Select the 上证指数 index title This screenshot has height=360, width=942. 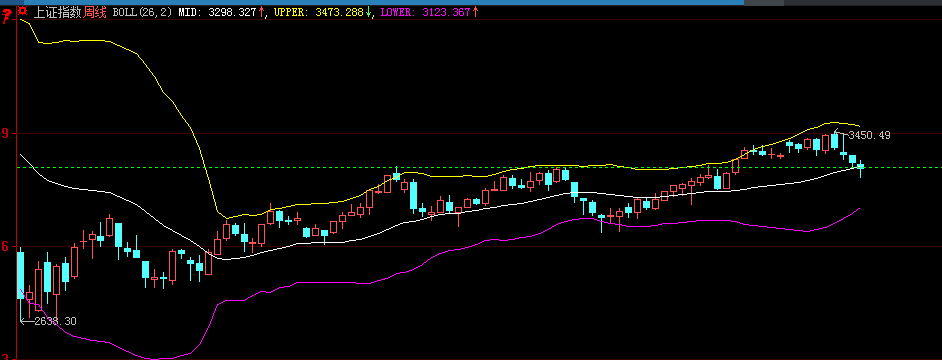(57, 12)
